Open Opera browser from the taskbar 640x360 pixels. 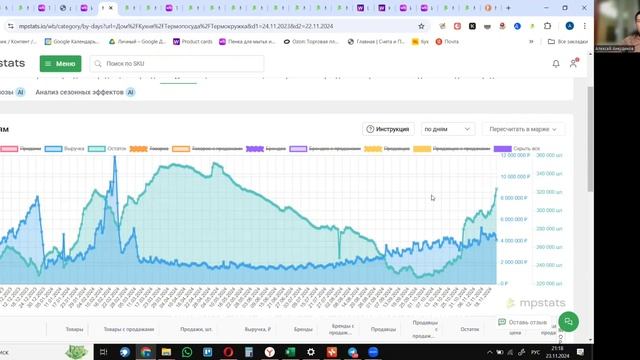click(x=228, y=352)
